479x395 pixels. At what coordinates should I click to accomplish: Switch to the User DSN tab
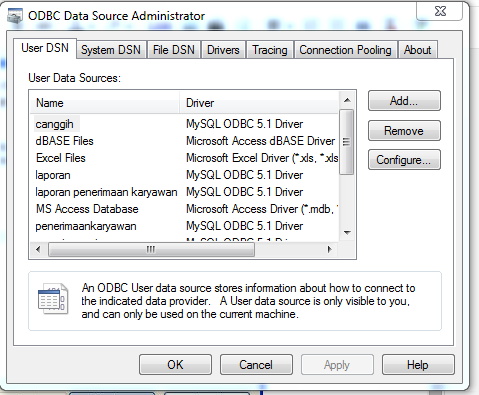(45, 49)
